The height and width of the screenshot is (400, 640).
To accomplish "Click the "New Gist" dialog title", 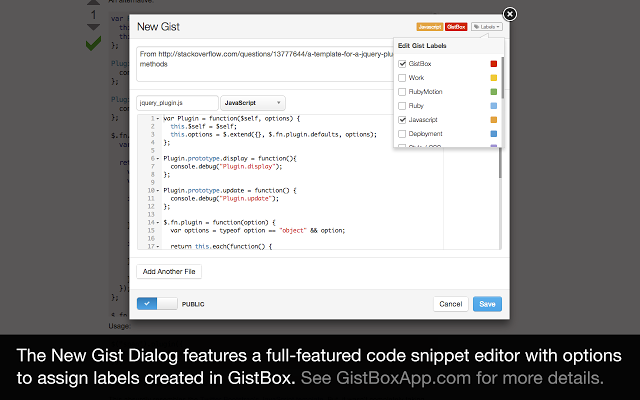I will (x=158, y=27).
